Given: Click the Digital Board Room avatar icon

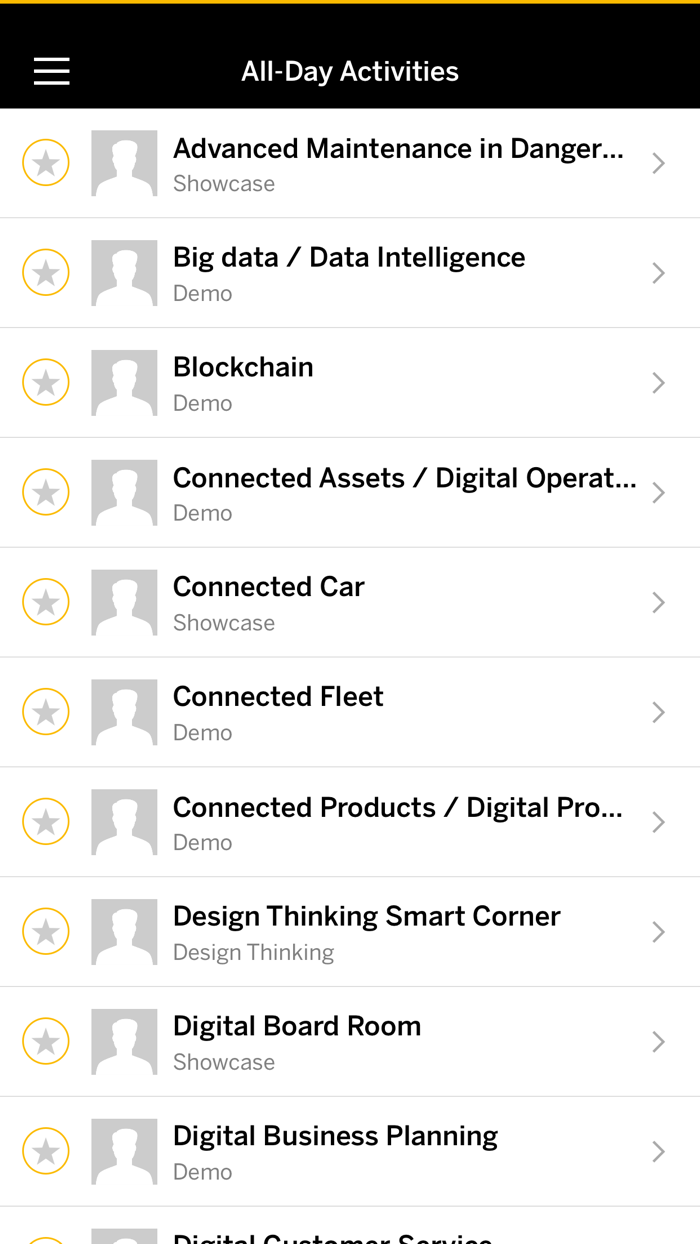Looking at the screenshot, I should click(123, 1042).
